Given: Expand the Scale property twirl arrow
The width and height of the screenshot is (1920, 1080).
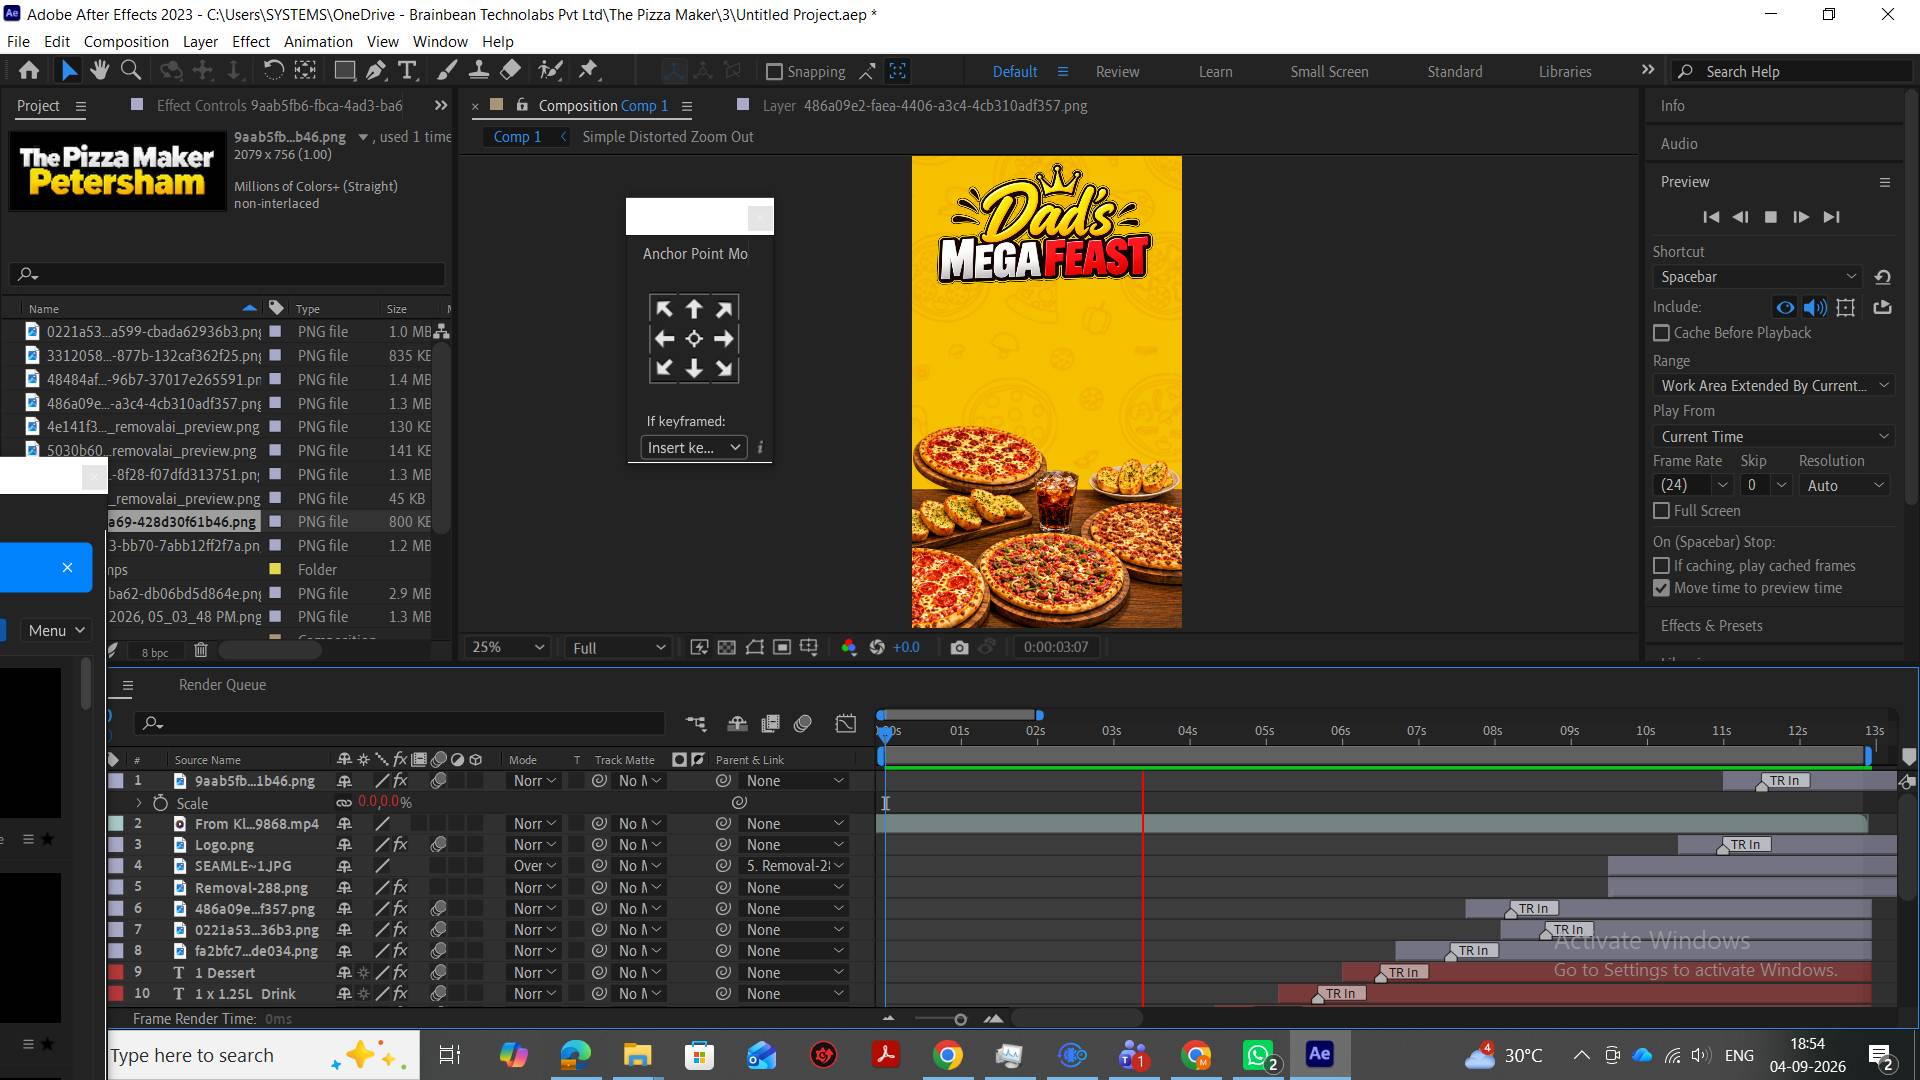Looking at the screenshot, I should click(x=139, y=803).
